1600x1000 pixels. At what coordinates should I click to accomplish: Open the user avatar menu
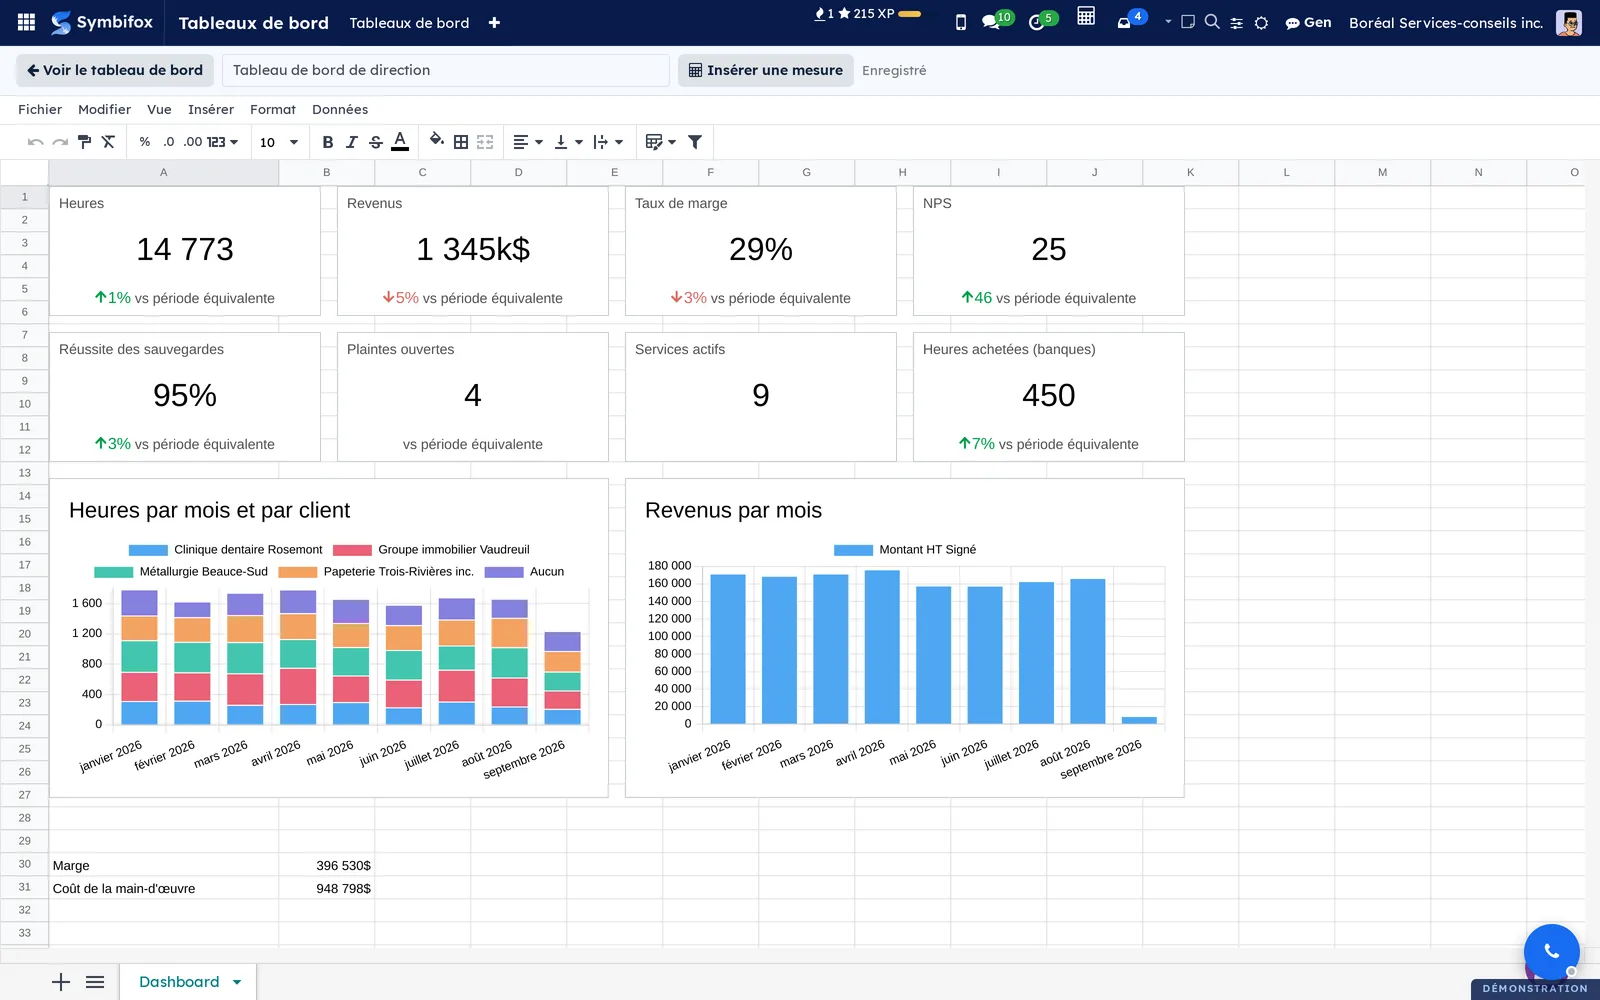click(1569, 22)
